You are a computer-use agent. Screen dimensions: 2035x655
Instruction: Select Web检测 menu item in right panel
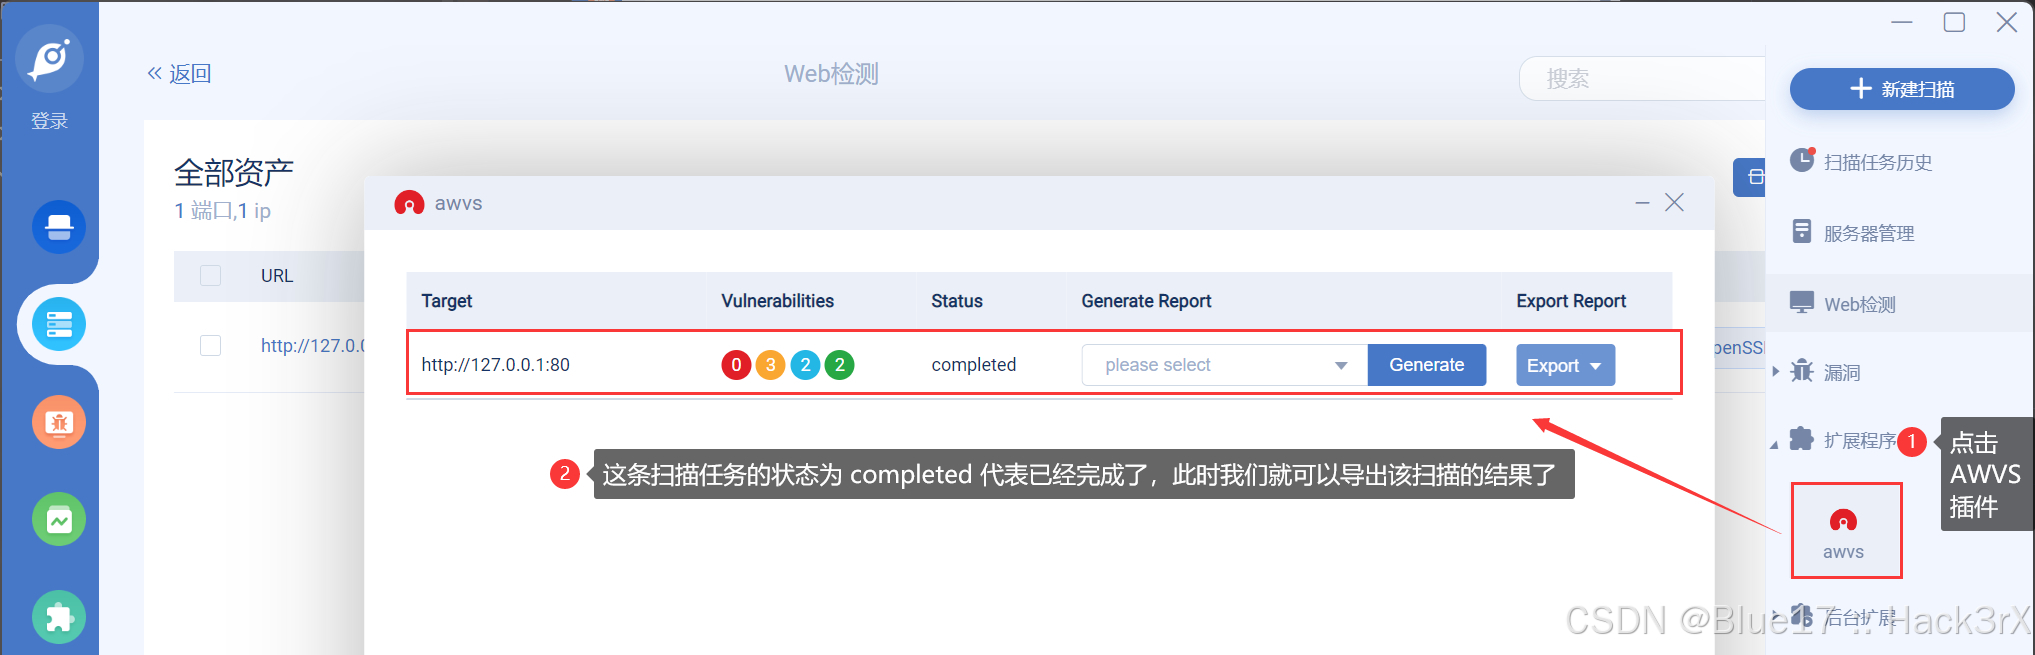pyautogui.click(x=1860, y=304)
